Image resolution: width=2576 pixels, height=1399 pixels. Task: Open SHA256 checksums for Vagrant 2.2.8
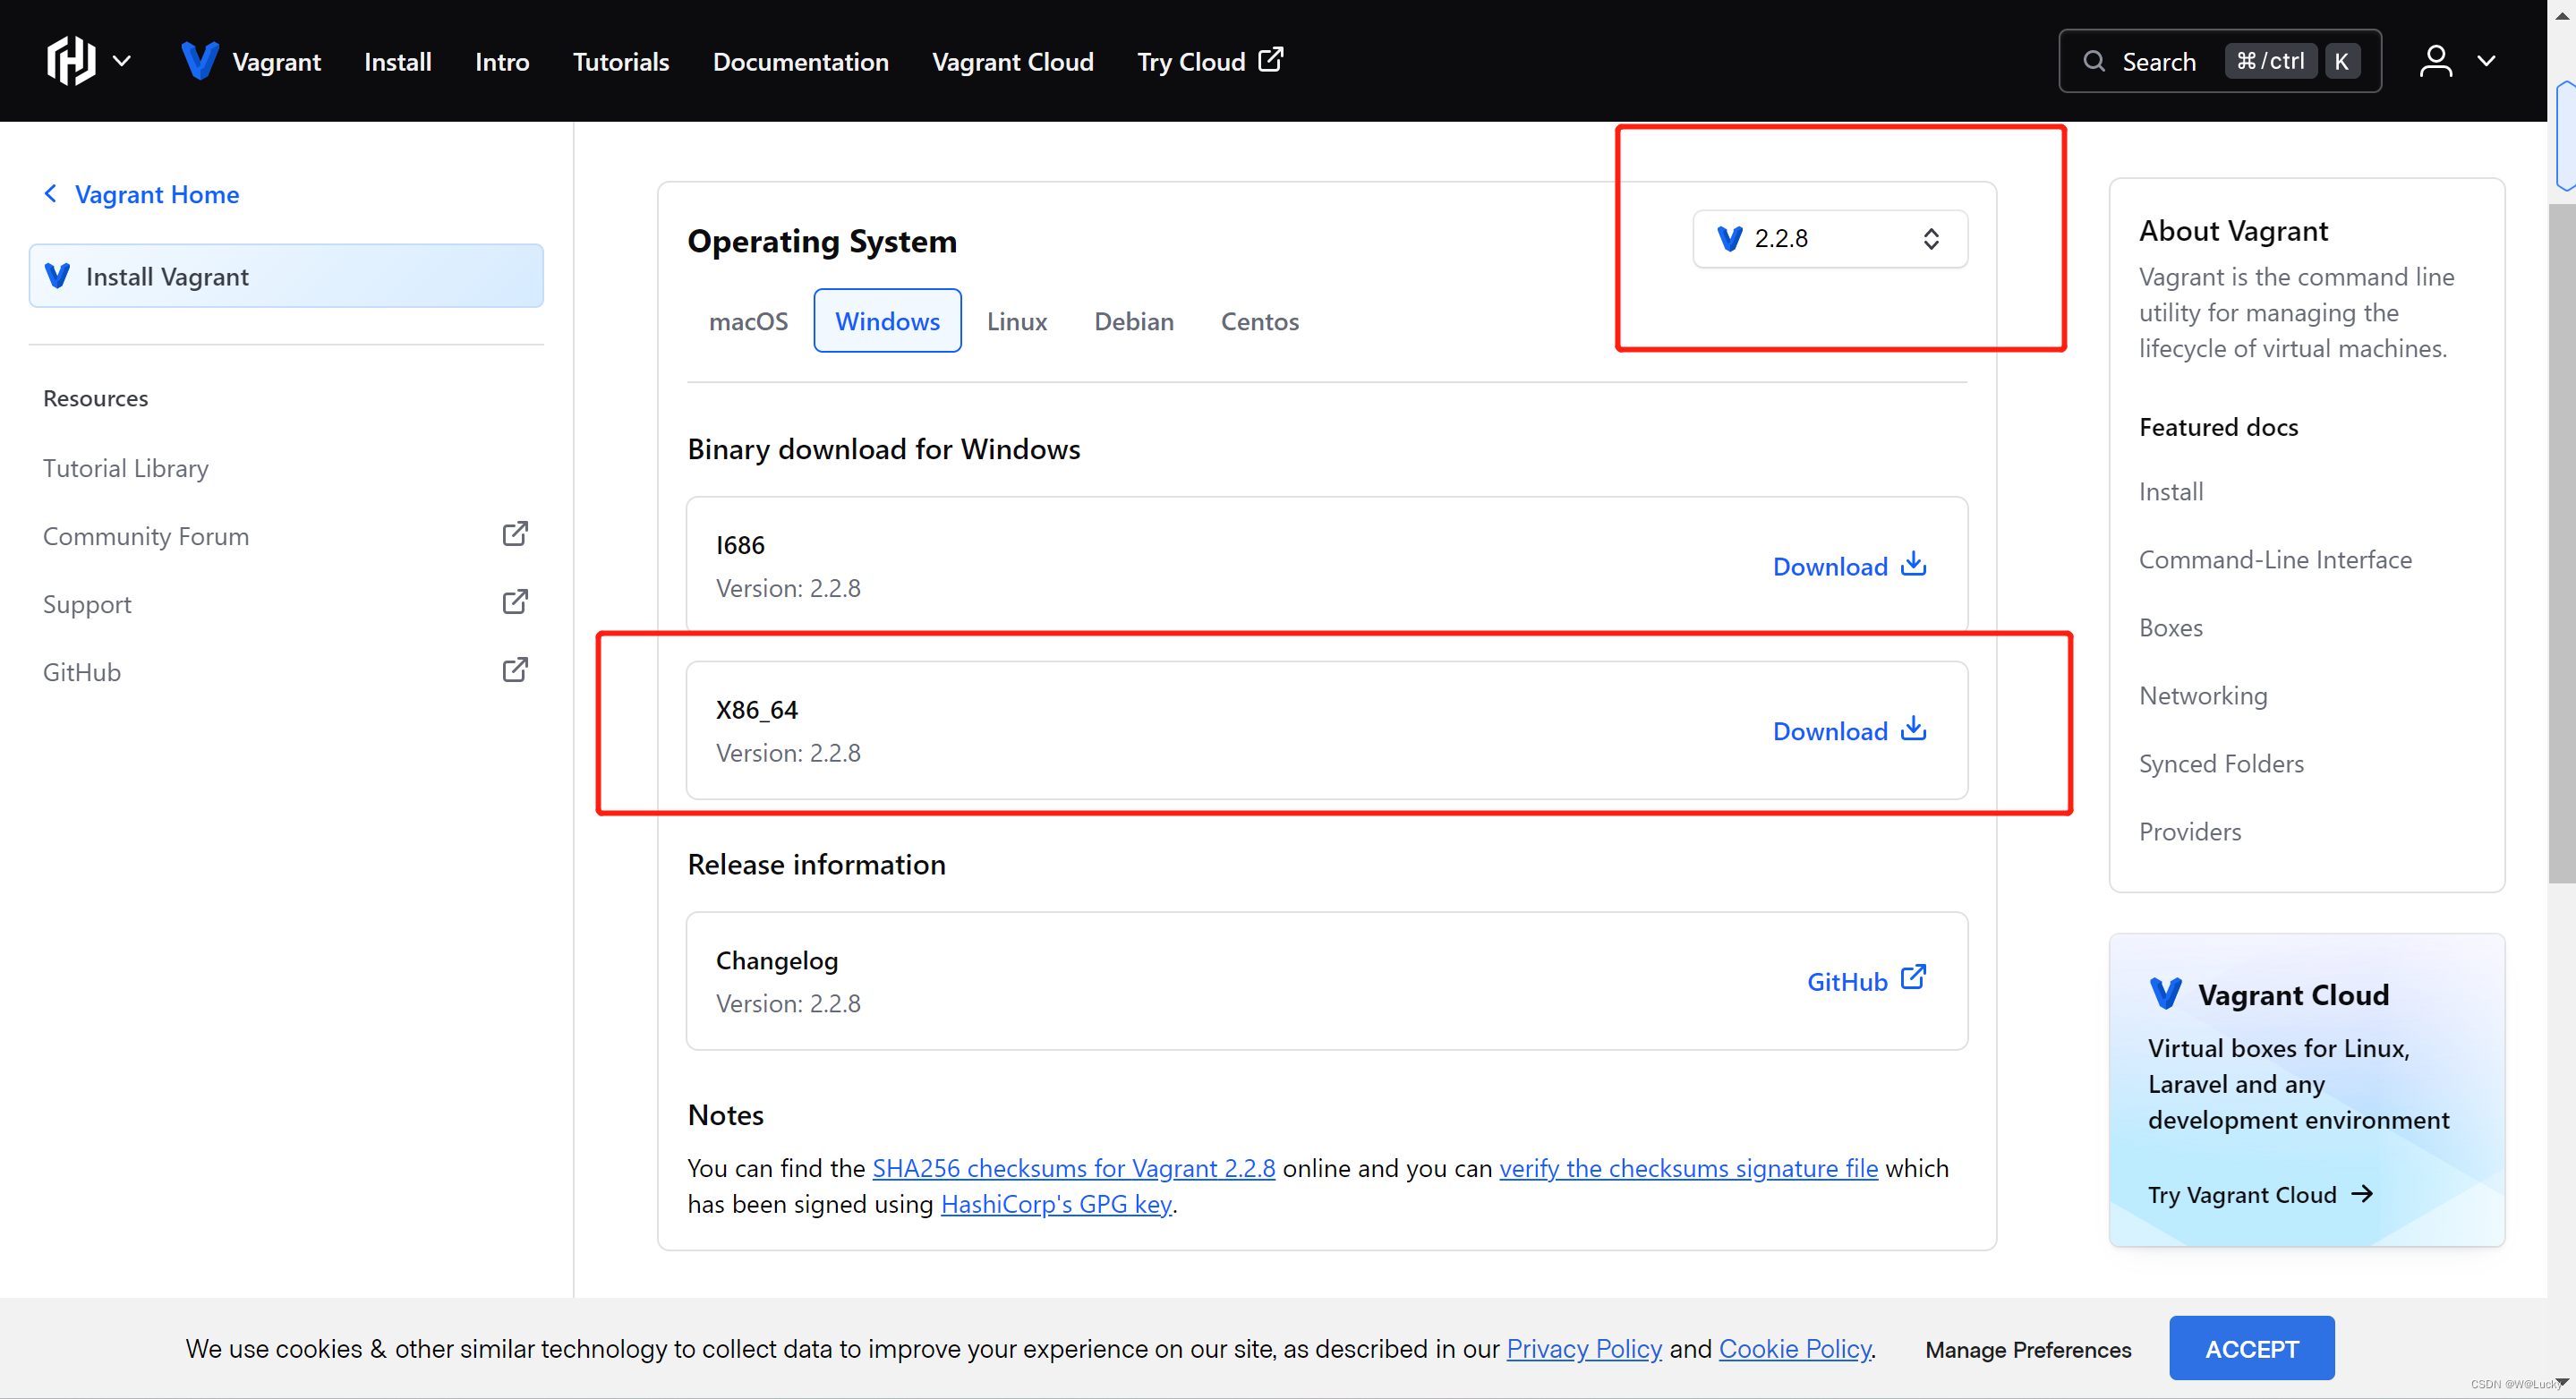(x=1073, y=1168)
